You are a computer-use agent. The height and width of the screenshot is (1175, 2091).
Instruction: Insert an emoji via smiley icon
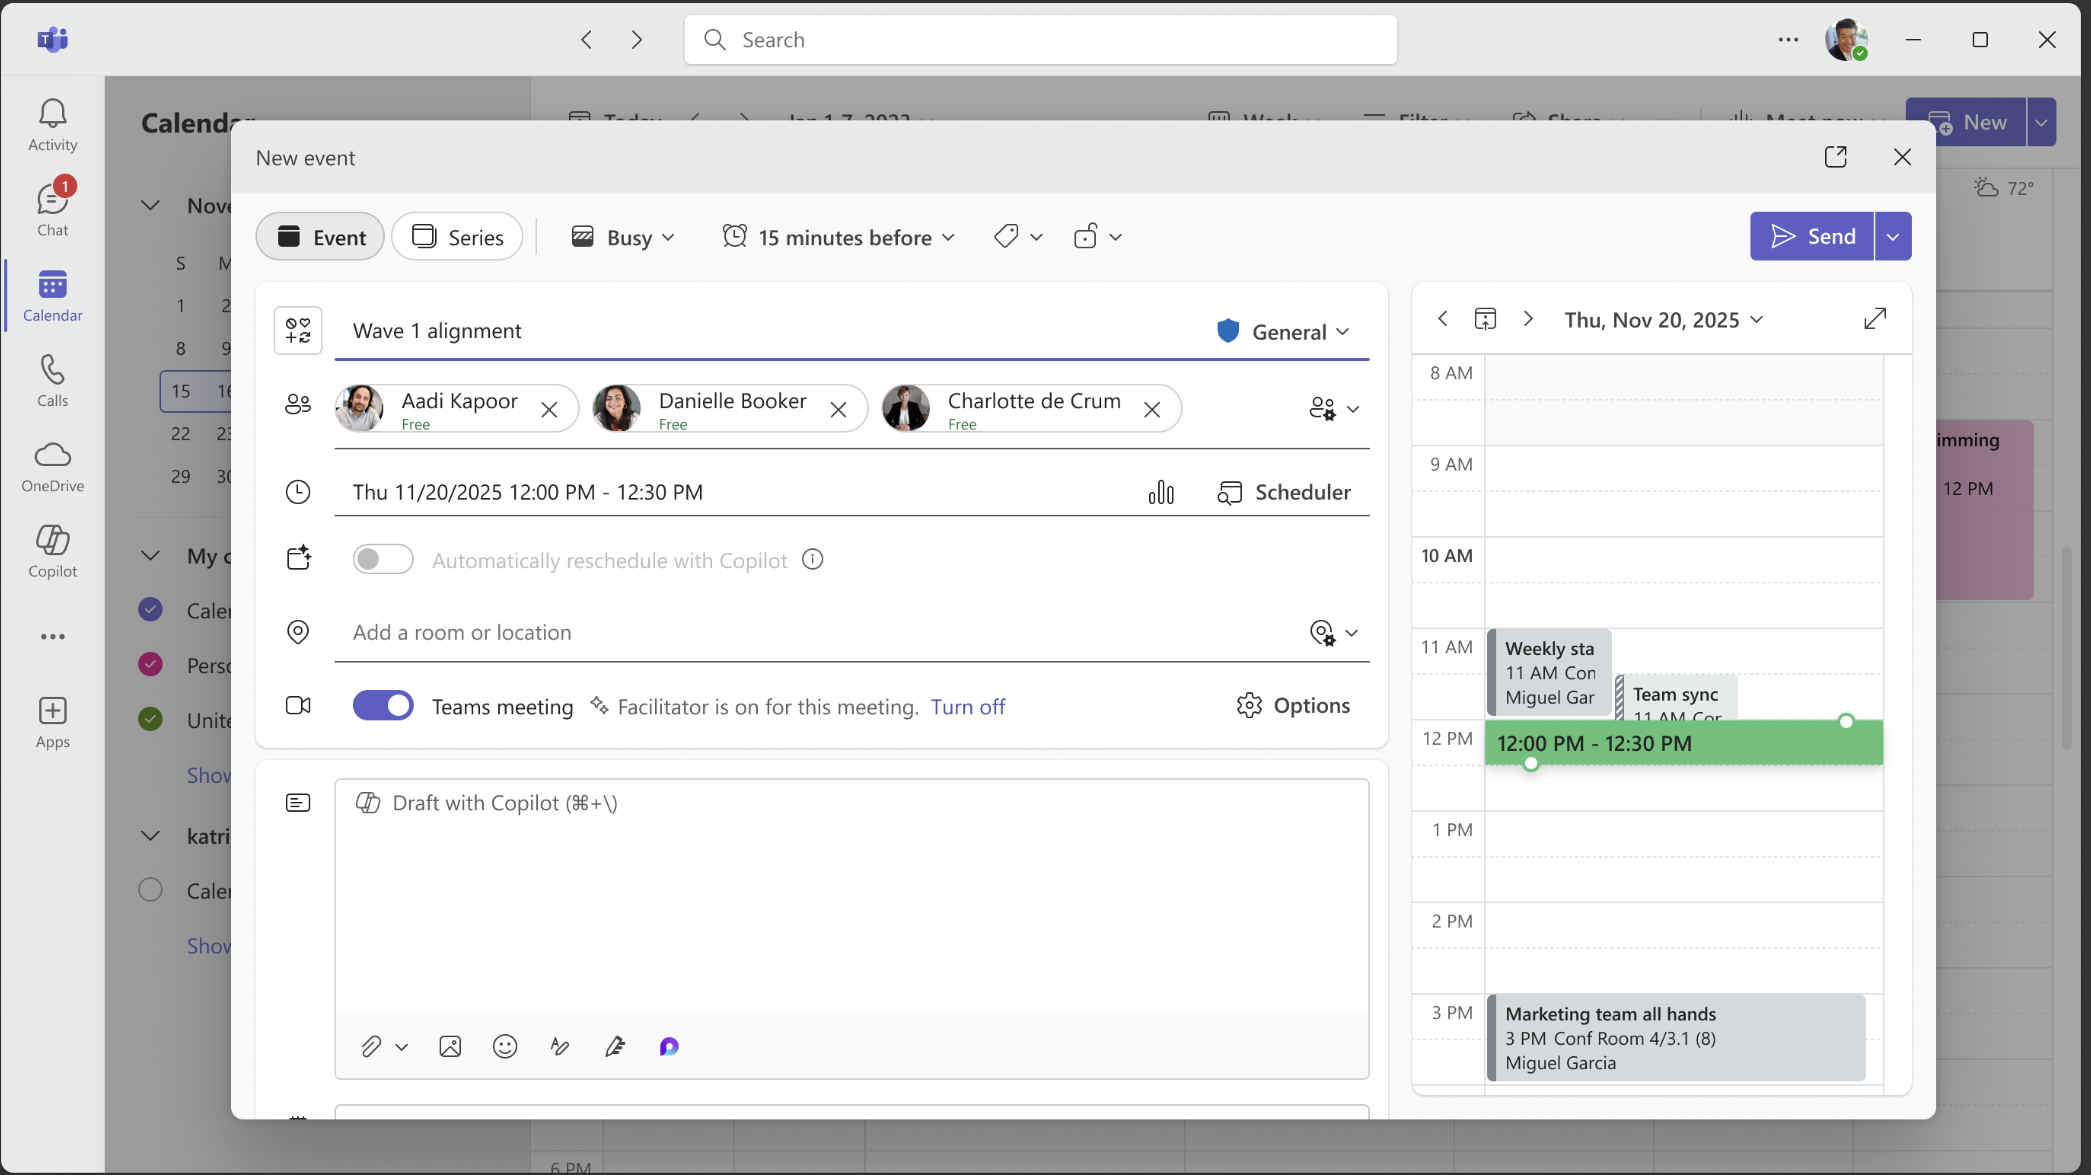[505, 1046]
